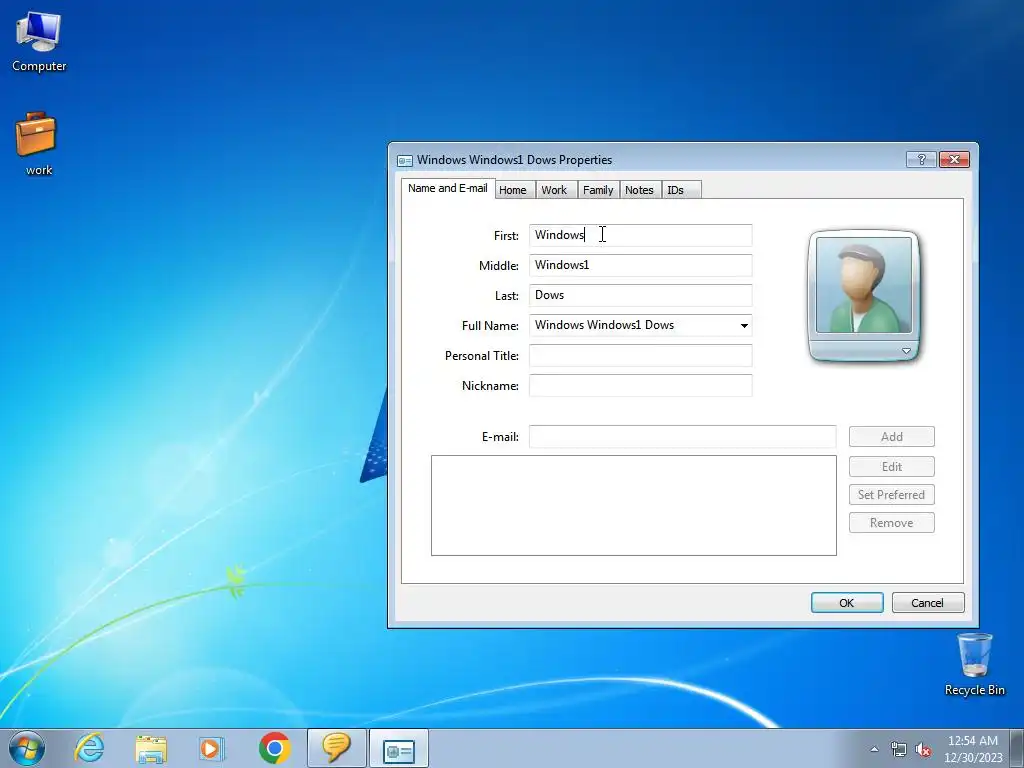Click the contact picture thumbnail
This screenshot has width=1024, height=768.
pos(864,285)
